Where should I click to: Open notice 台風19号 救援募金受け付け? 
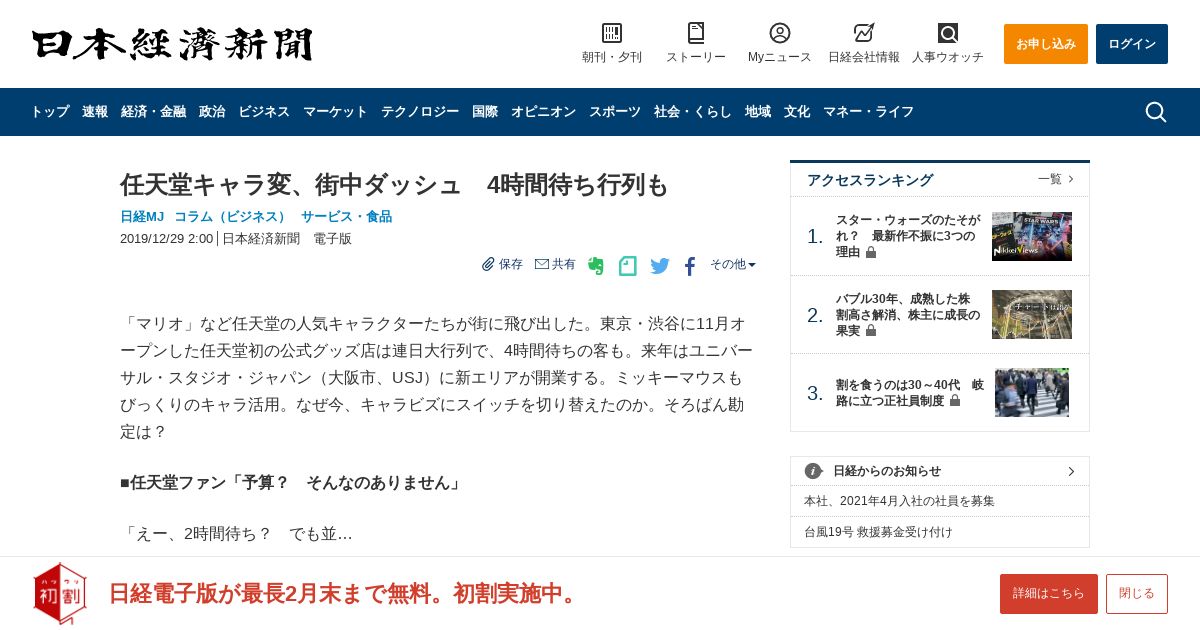click(x=878, y=532)
